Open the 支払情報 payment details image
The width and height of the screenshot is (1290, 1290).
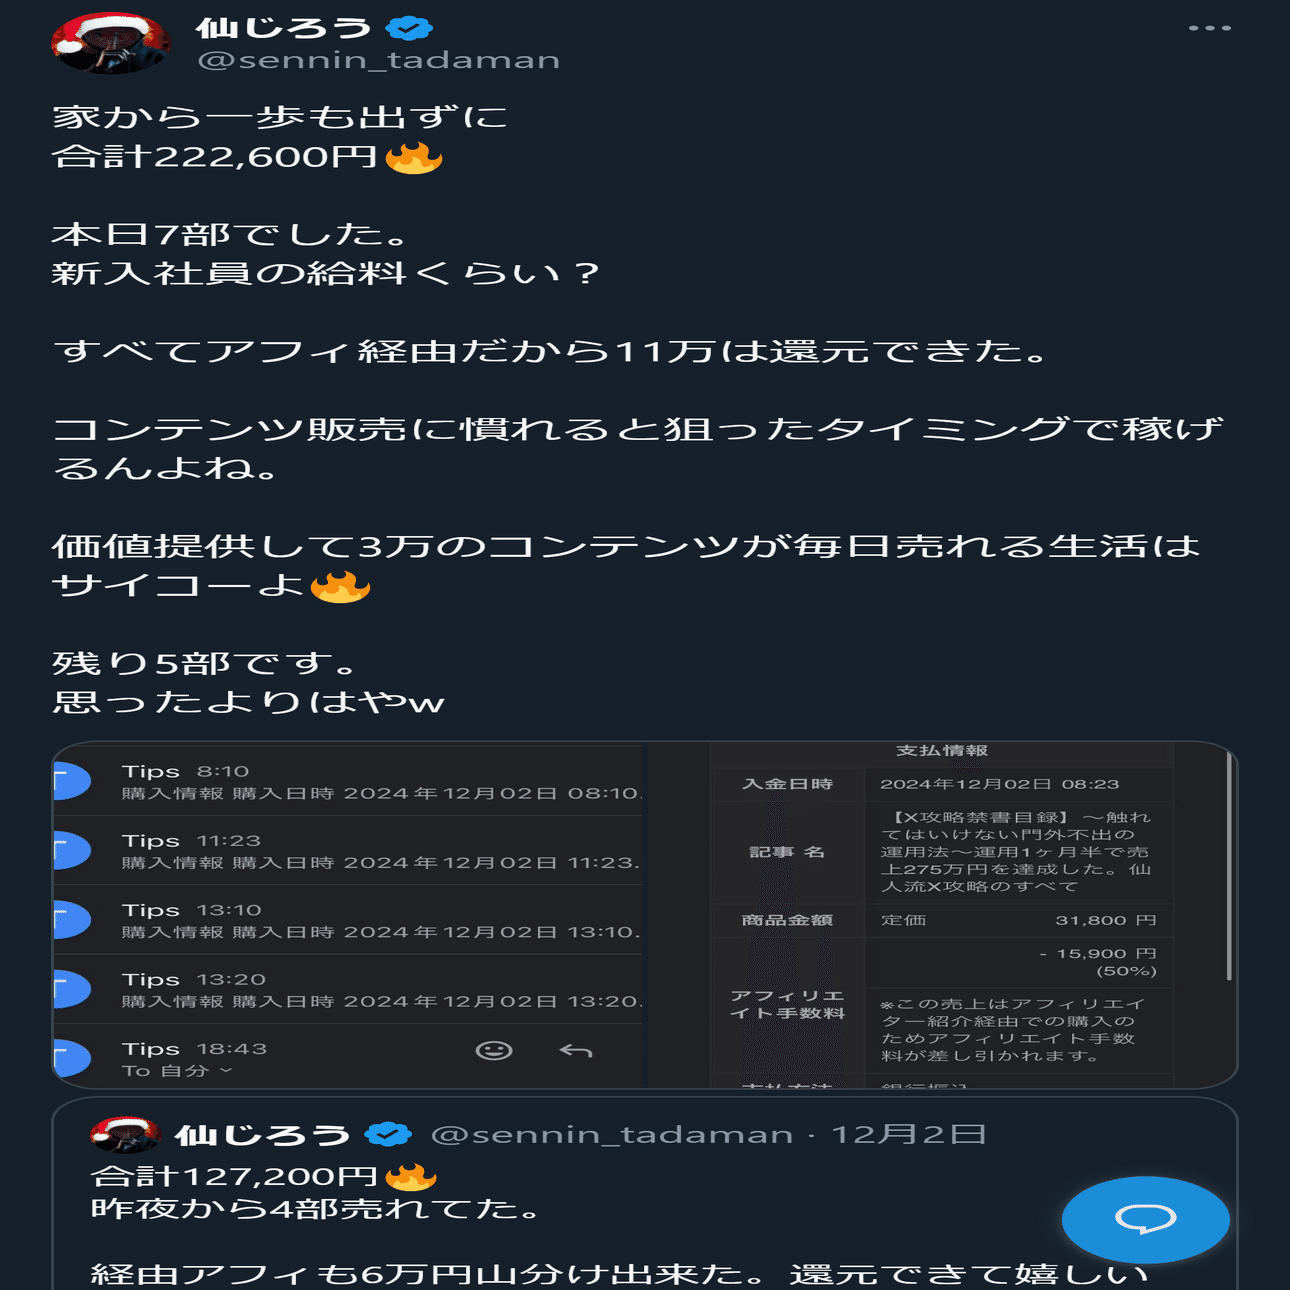943,915
